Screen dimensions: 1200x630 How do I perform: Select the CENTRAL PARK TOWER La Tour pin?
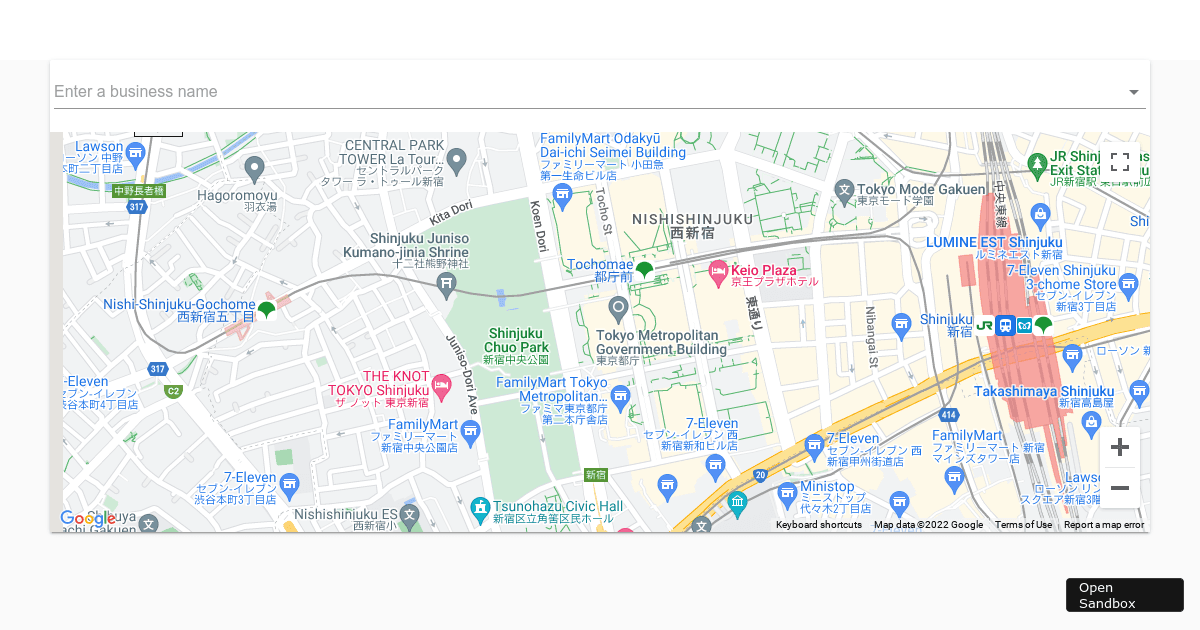pyautogui.click(x=457, y=160)
